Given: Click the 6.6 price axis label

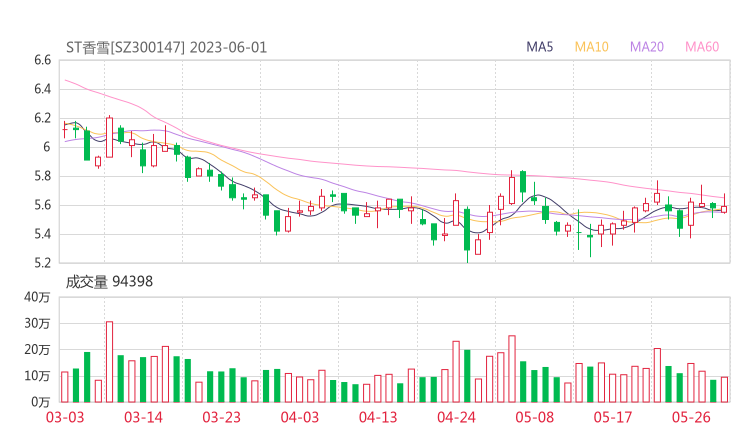Looking at the screenshot, I should 41,60.
